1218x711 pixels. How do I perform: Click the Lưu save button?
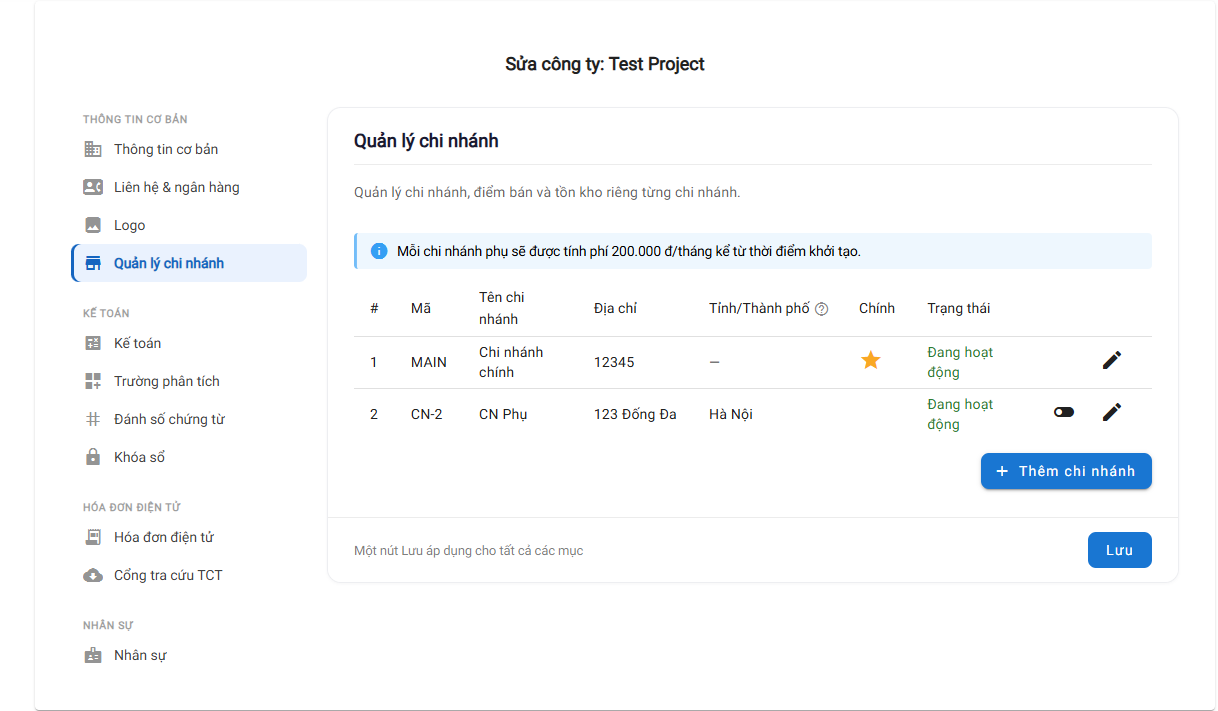(1119, 550)
